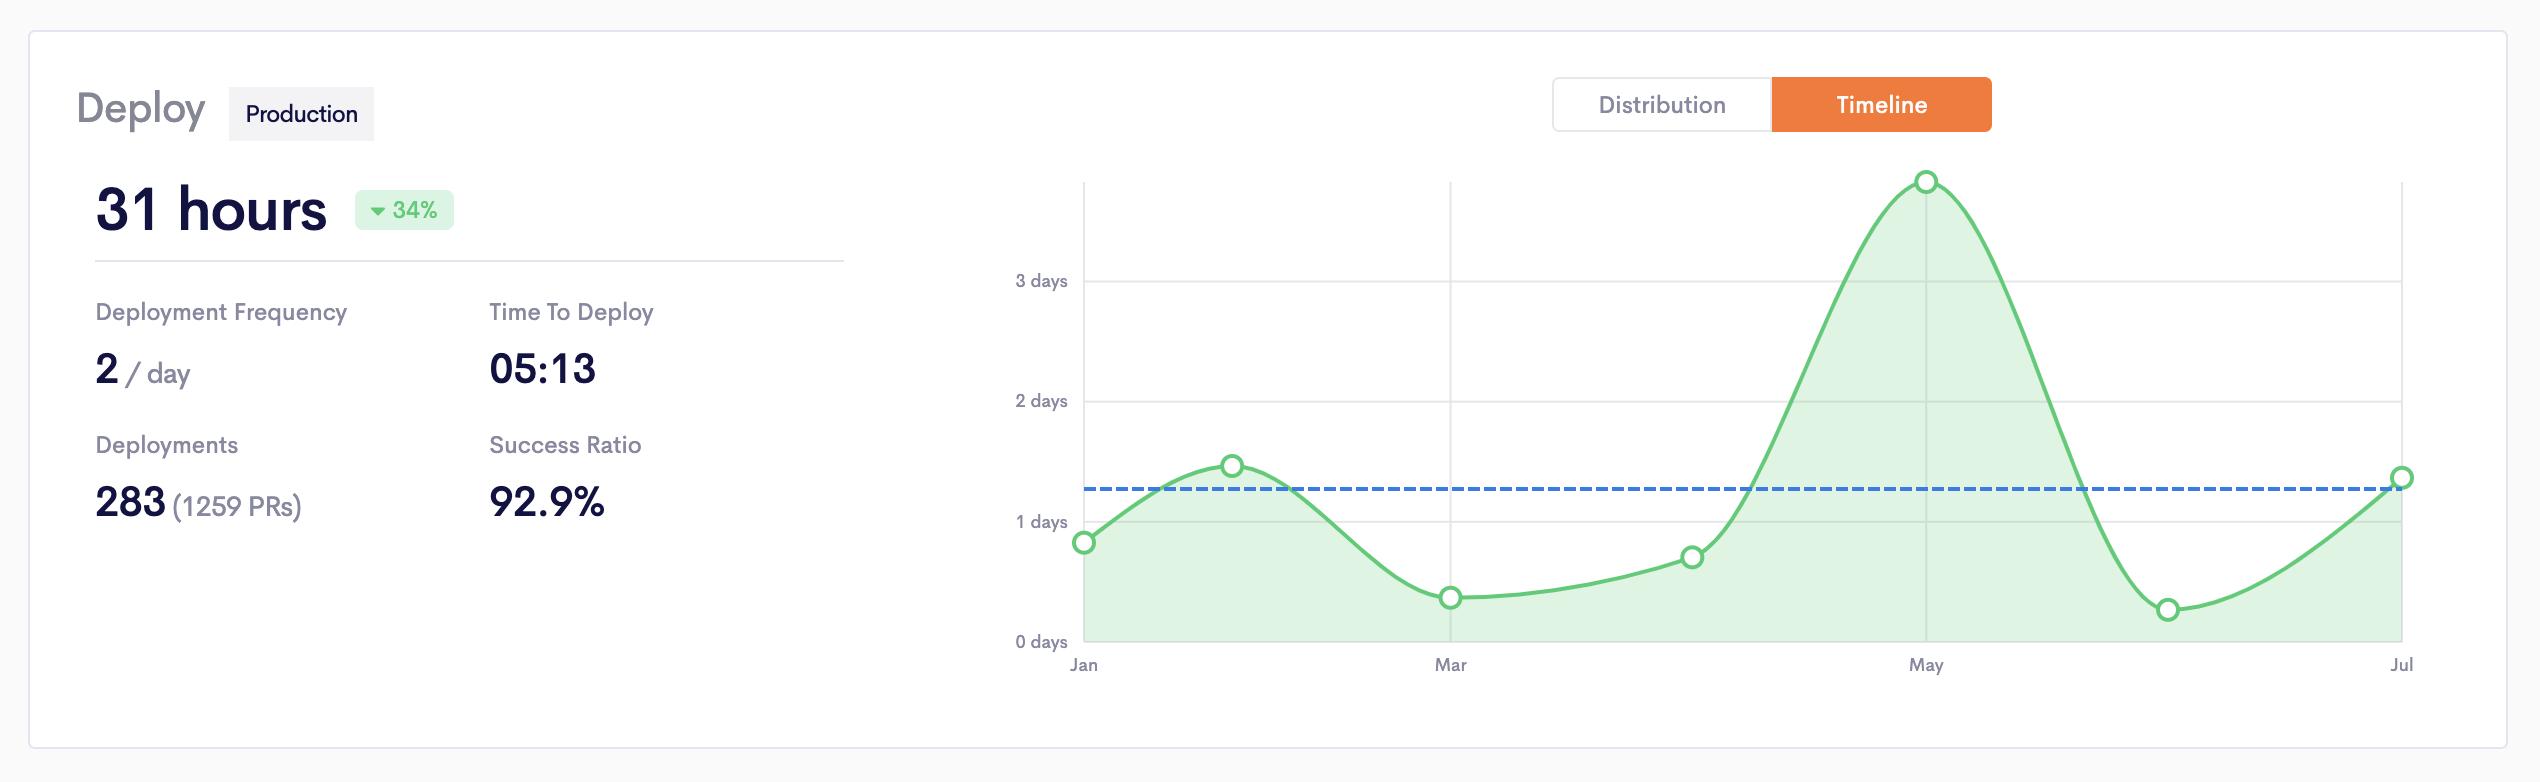
Task: Click the March data point on chart
Action: pyautogui.click(x=1450, y=598)
